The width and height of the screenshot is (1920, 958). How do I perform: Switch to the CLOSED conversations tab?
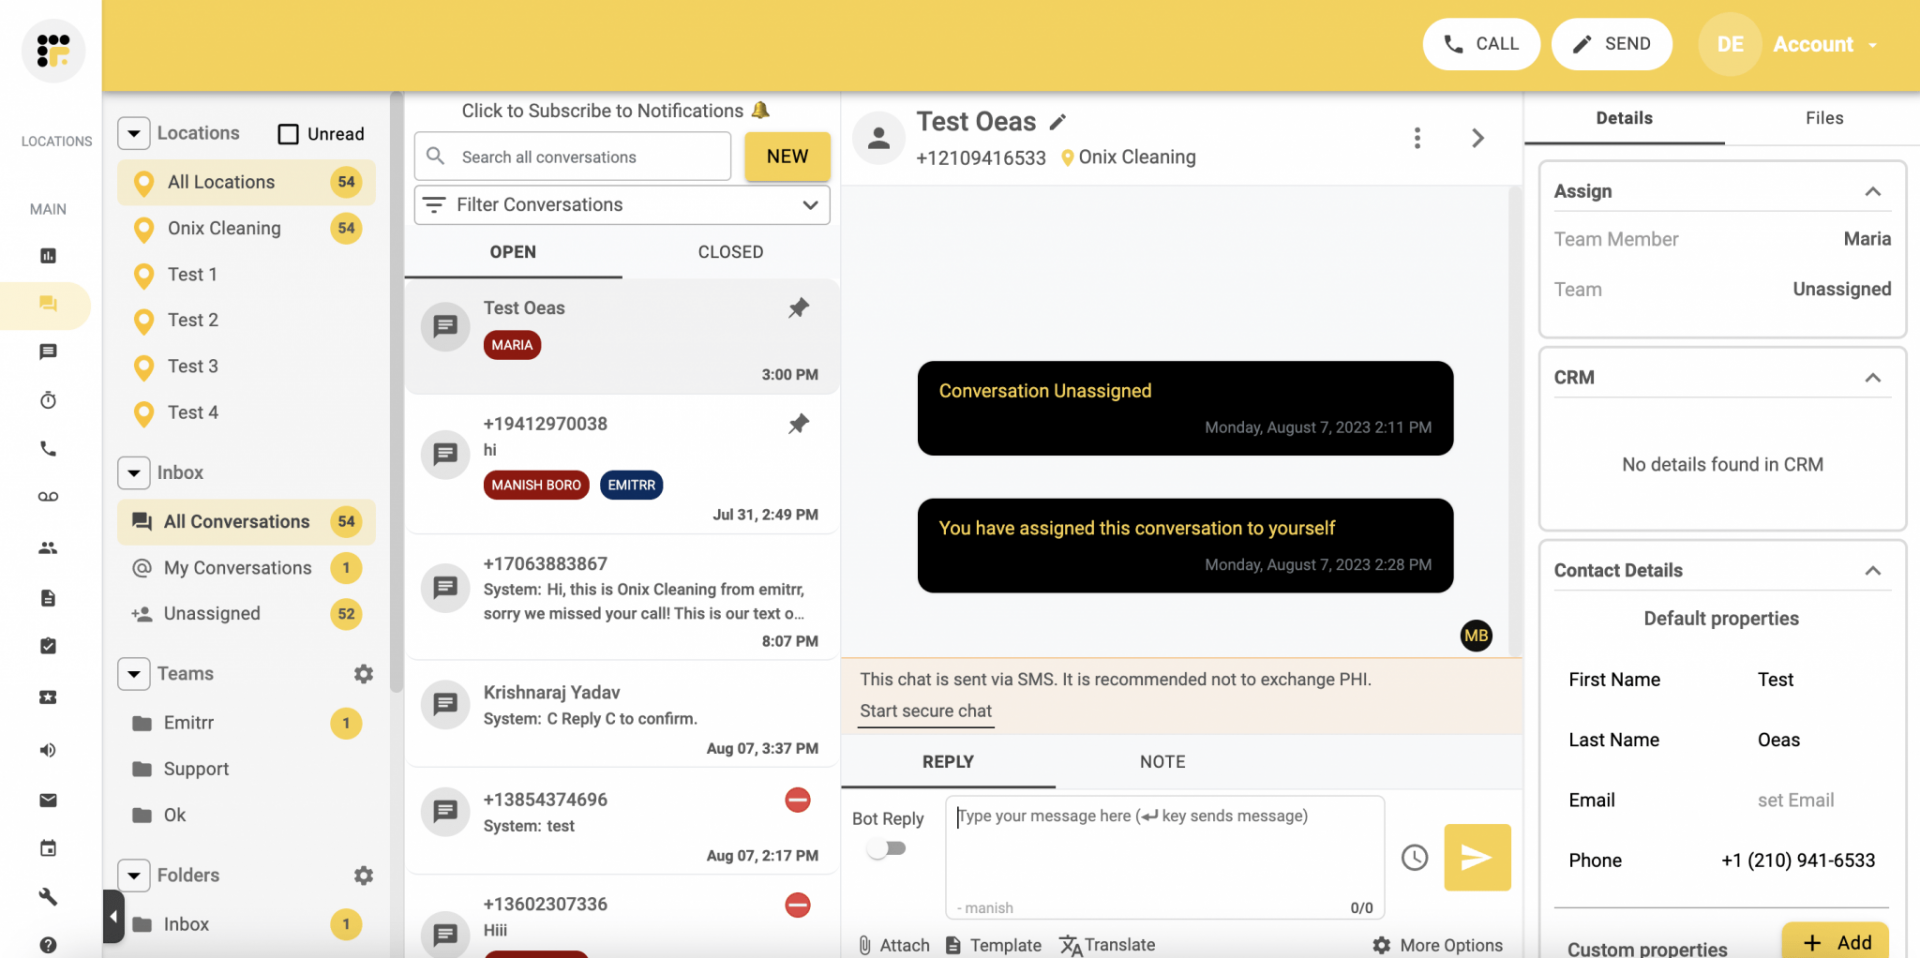coord(730,252)
